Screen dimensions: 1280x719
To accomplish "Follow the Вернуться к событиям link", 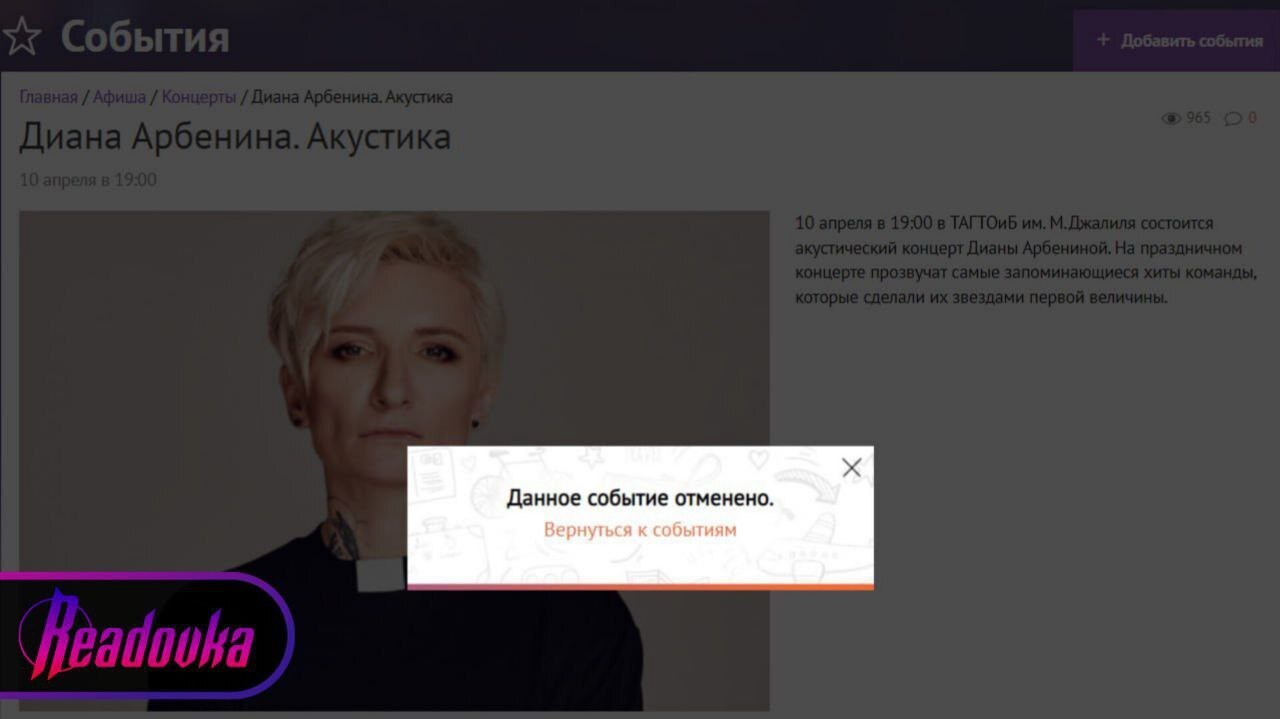I will click(x=639, y=529).
